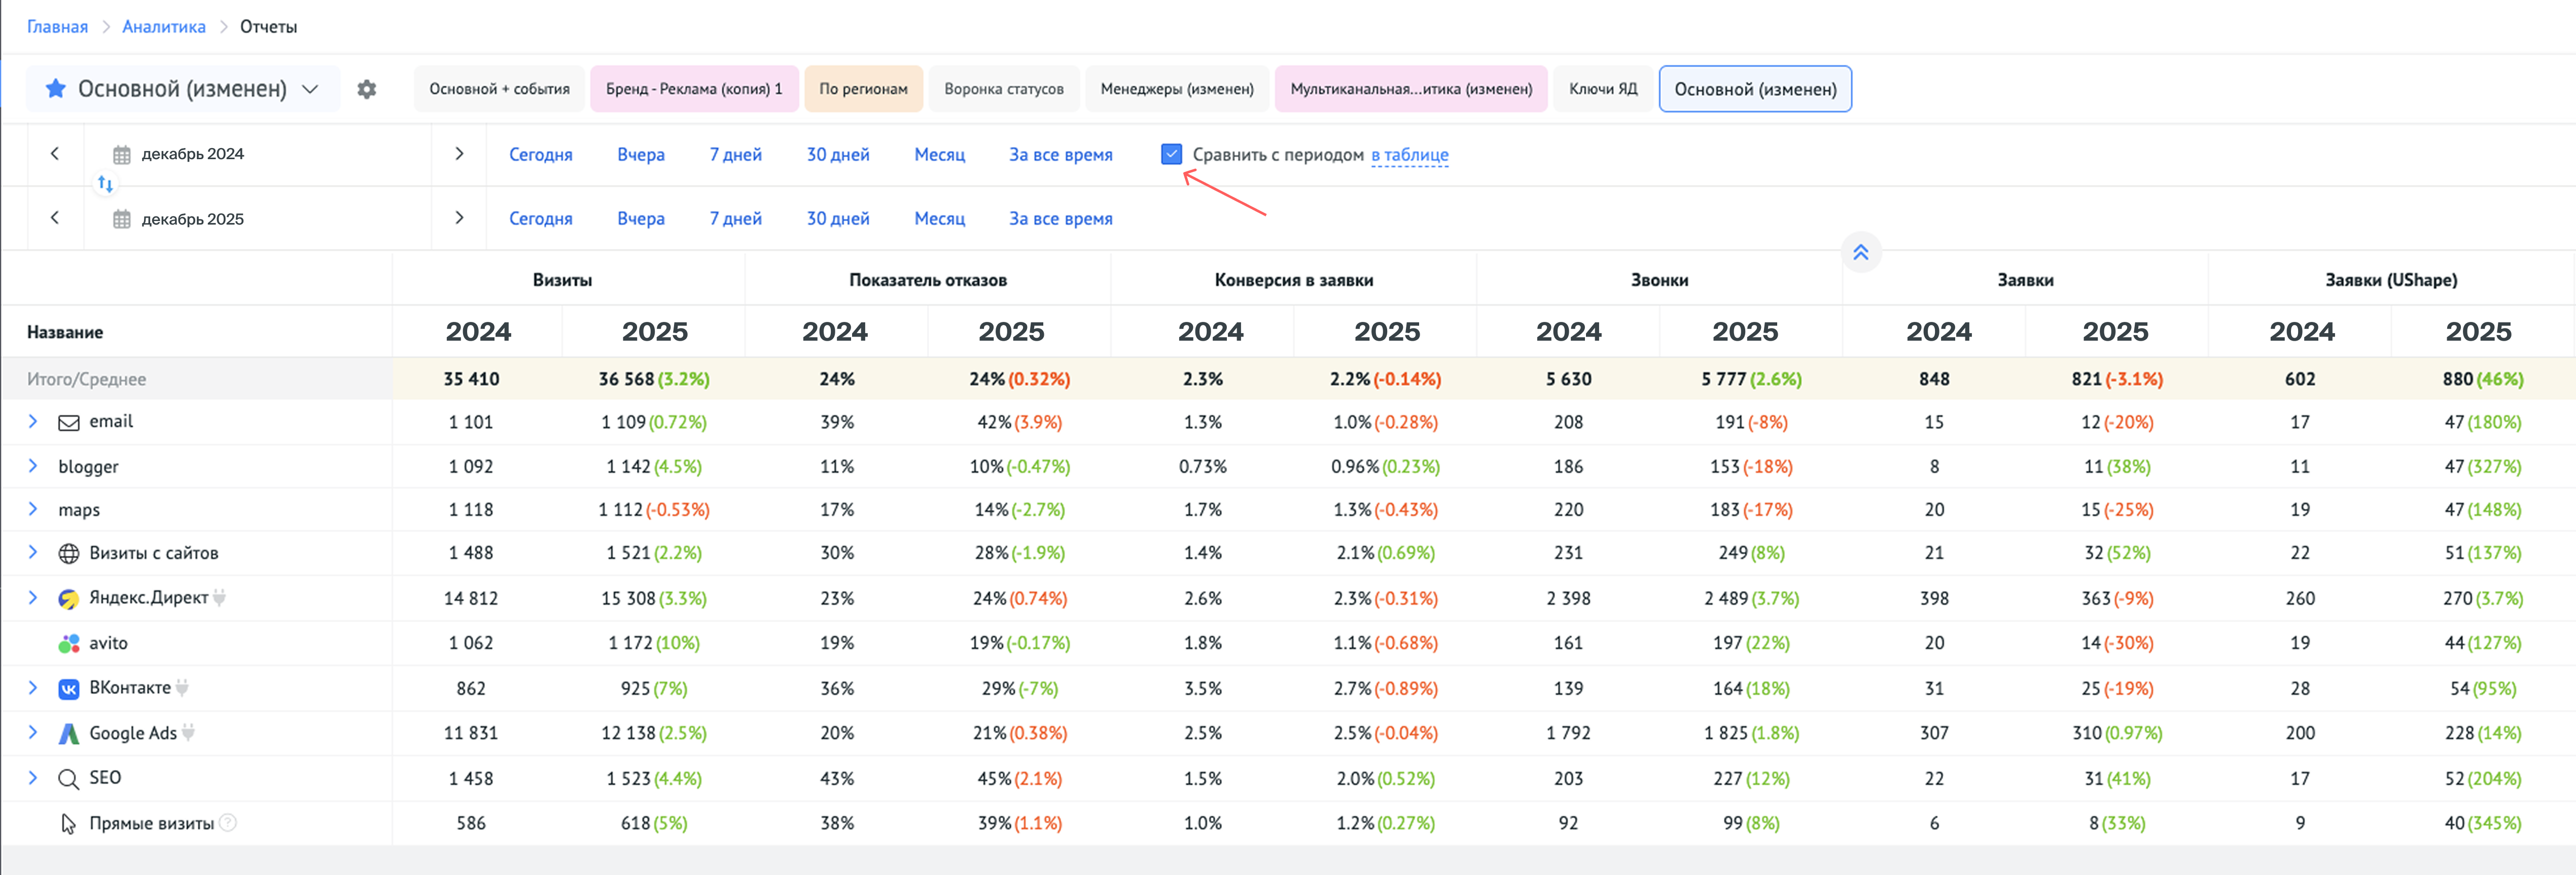Select 30 дней for the first period
This screenshot has height=875, width=2576.
837,154
